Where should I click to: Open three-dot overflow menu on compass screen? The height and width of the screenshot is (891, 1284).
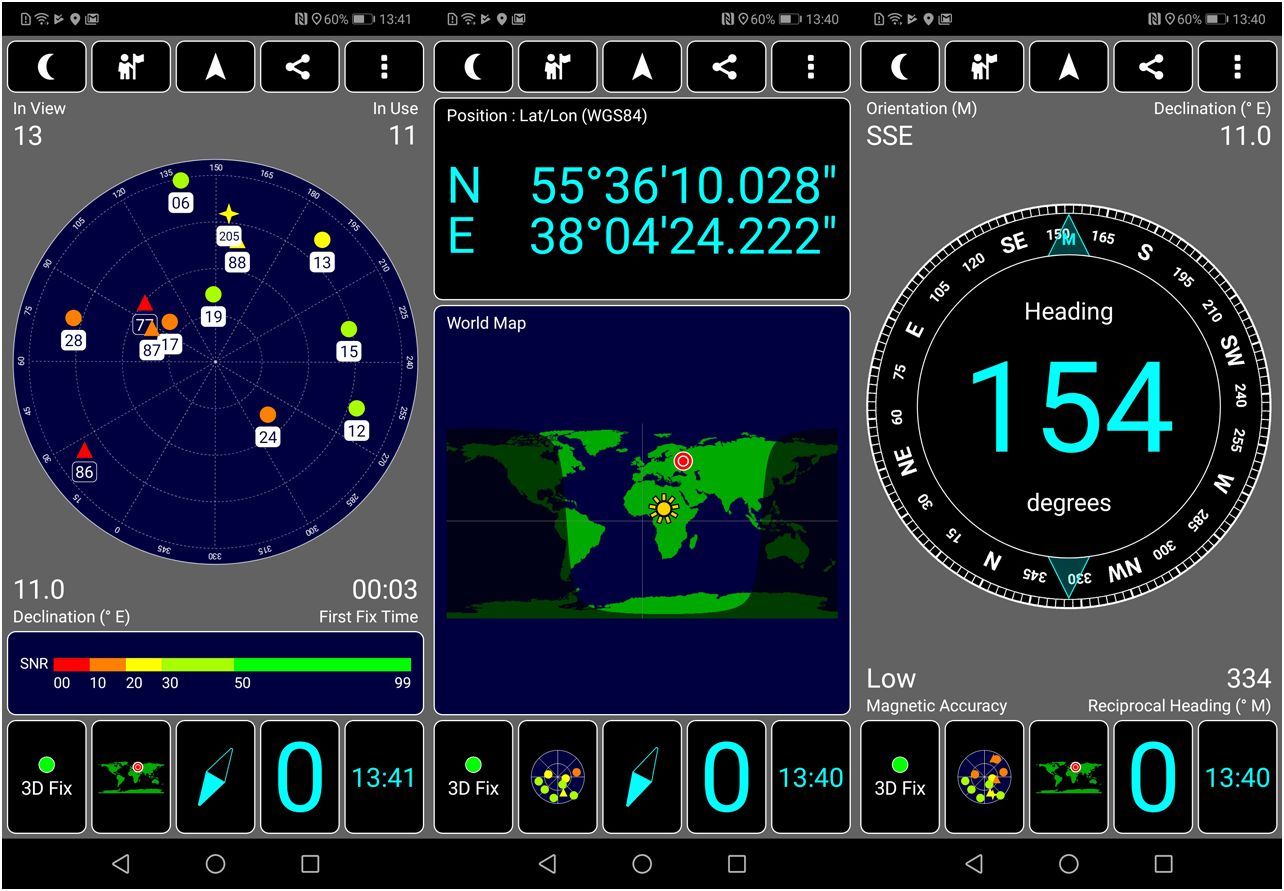point(1237,67)
